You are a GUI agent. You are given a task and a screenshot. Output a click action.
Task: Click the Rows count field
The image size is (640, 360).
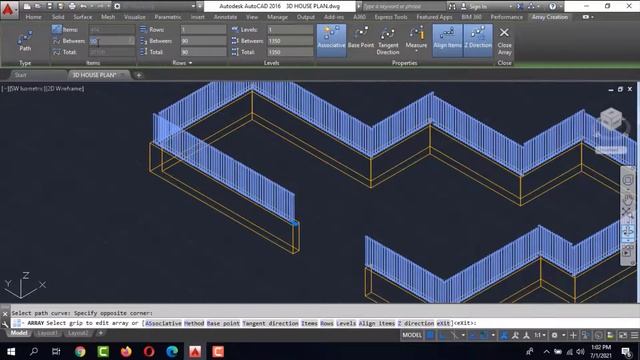[203, 29]
